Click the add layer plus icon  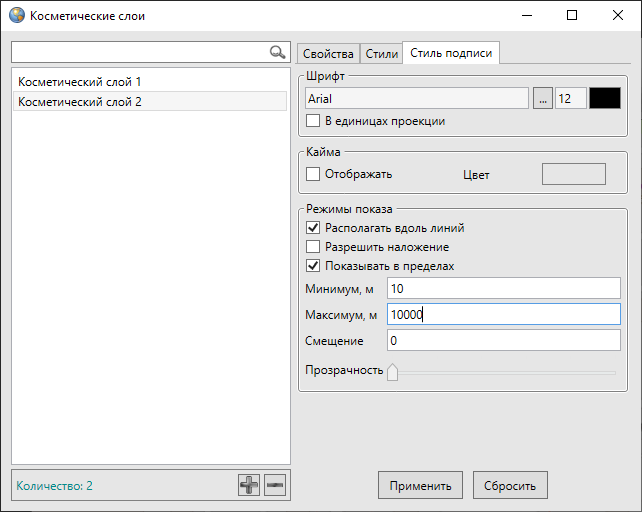tap(248, 486)
